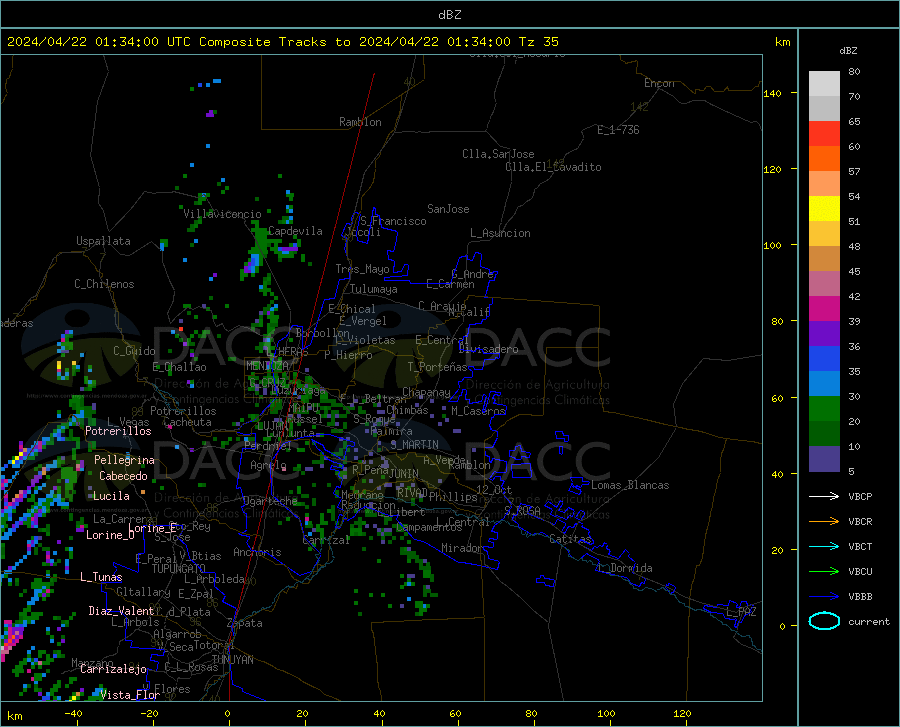Click the TUPUNGATO map label
900x727 pixels.
click(179, 569)
